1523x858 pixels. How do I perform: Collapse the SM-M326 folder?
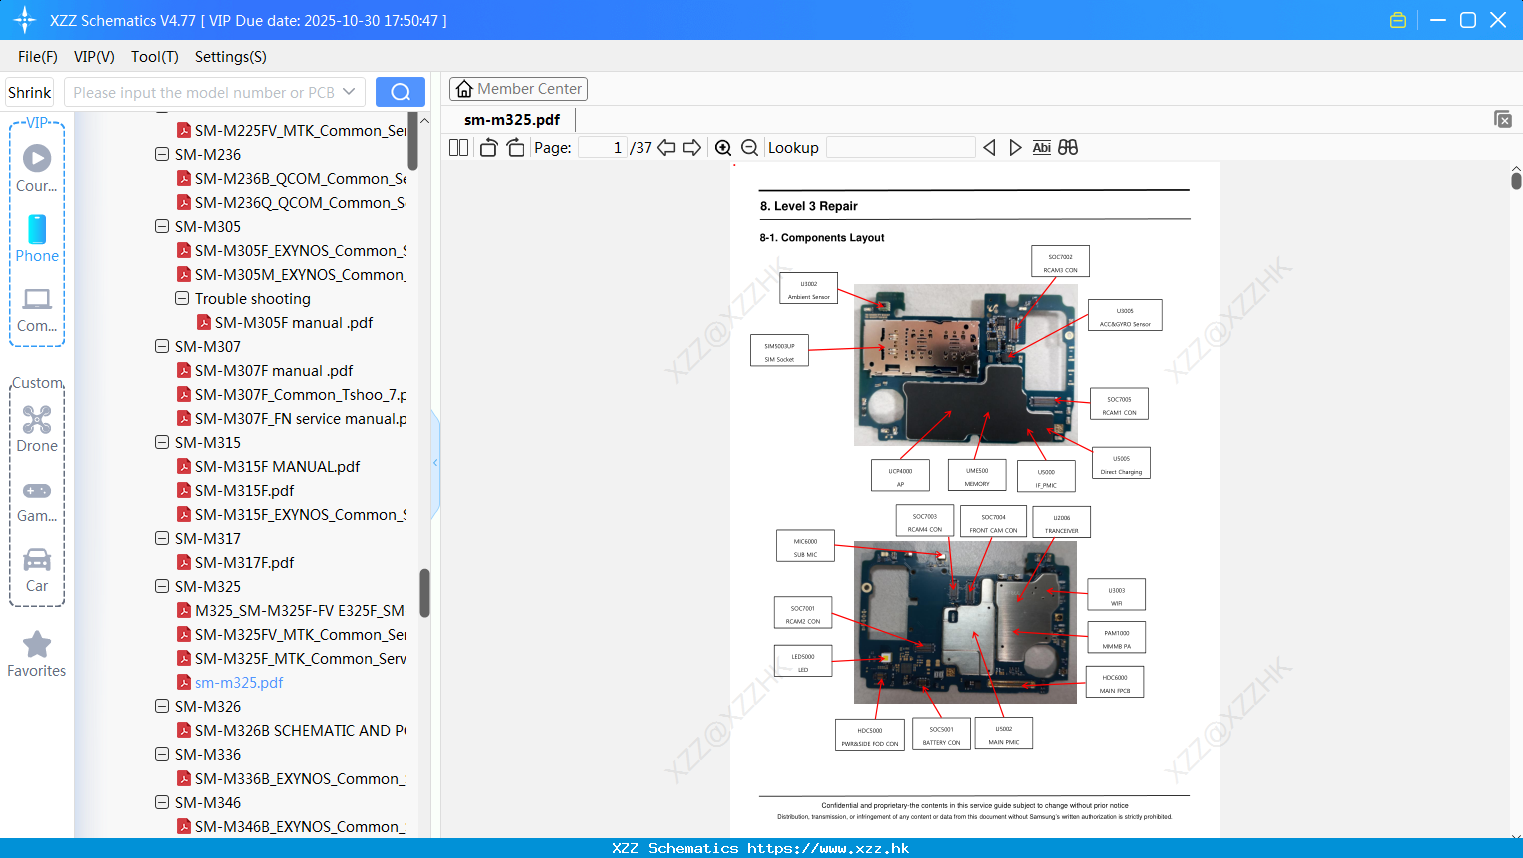[162, 707]
